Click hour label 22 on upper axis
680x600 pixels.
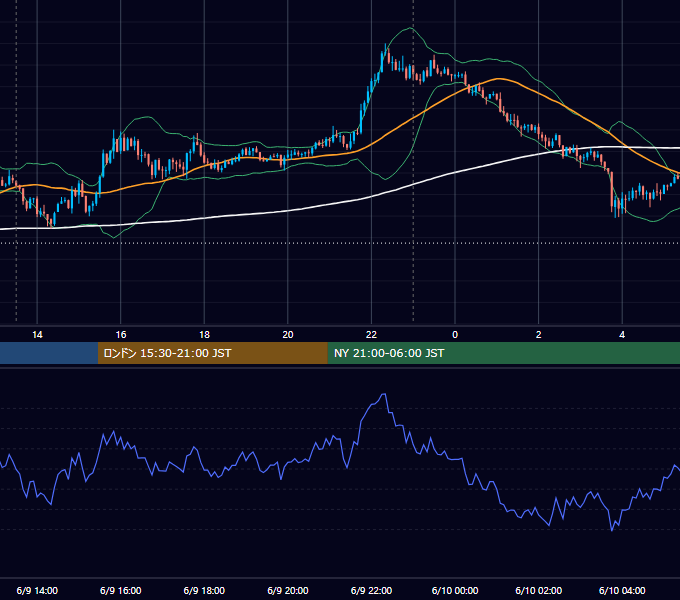click(371, 335)
